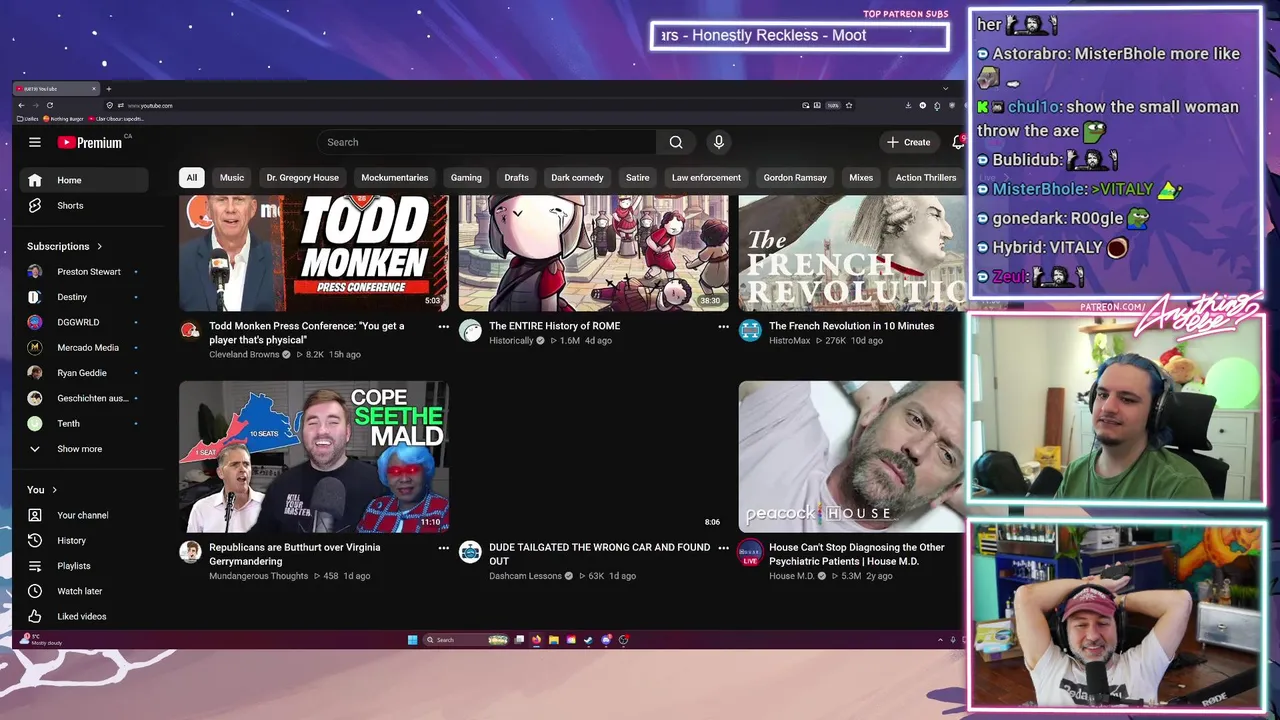
Task: Select the Gordon Ramsay filter chip
Action: click(x=795, y=178)
